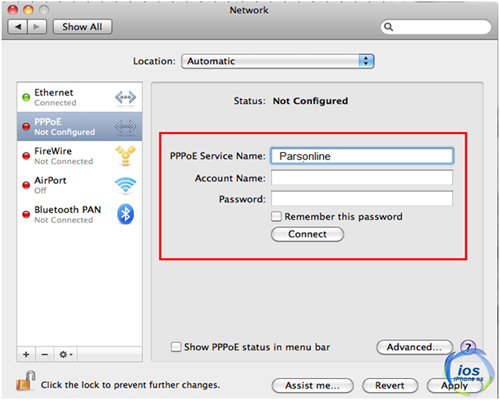Open the Location Automatic dropdown

click(x=278, y=61)
